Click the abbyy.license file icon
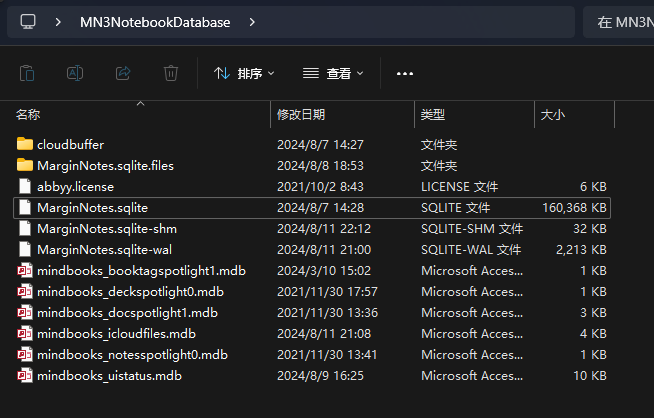 pyautogui.click(x=25, y=187)
